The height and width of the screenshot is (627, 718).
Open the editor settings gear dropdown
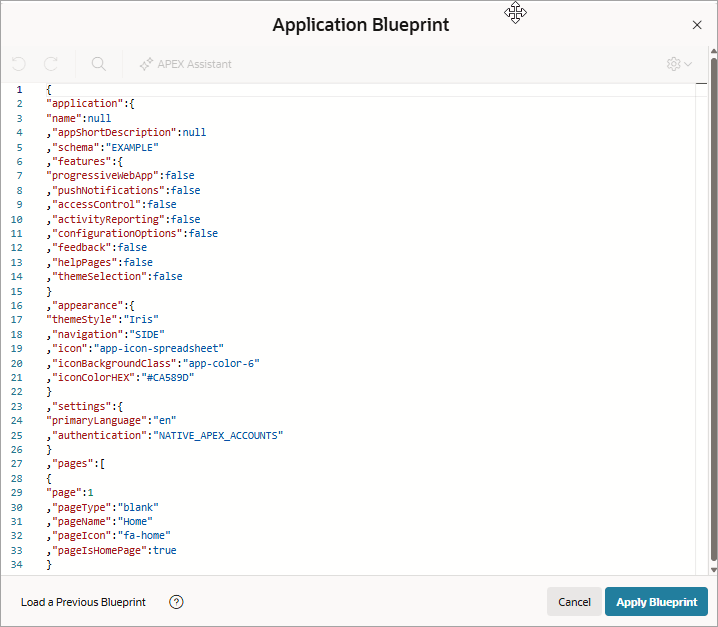click(x=679, y=64)
